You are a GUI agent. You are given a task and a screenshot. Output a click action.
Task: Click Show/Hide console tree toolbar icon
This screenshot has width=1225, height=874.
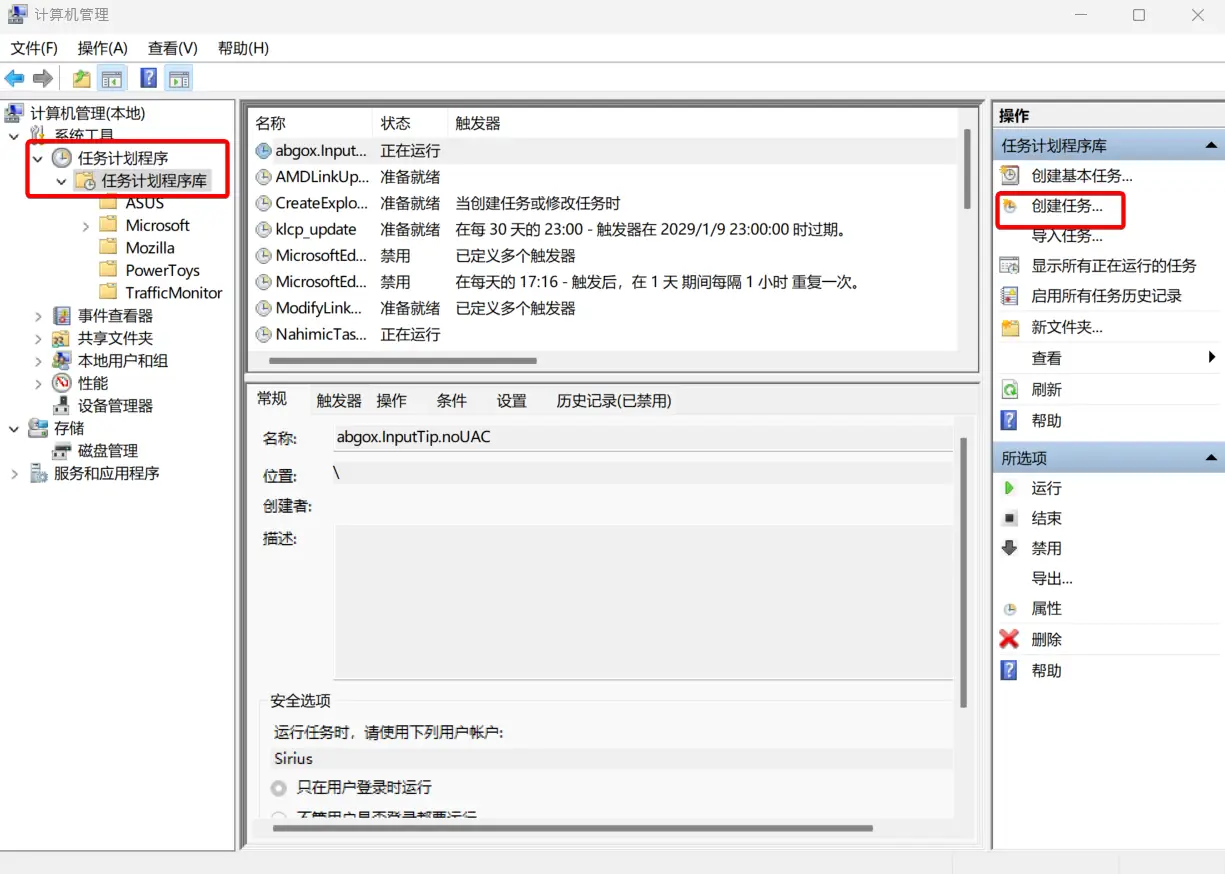112,78
